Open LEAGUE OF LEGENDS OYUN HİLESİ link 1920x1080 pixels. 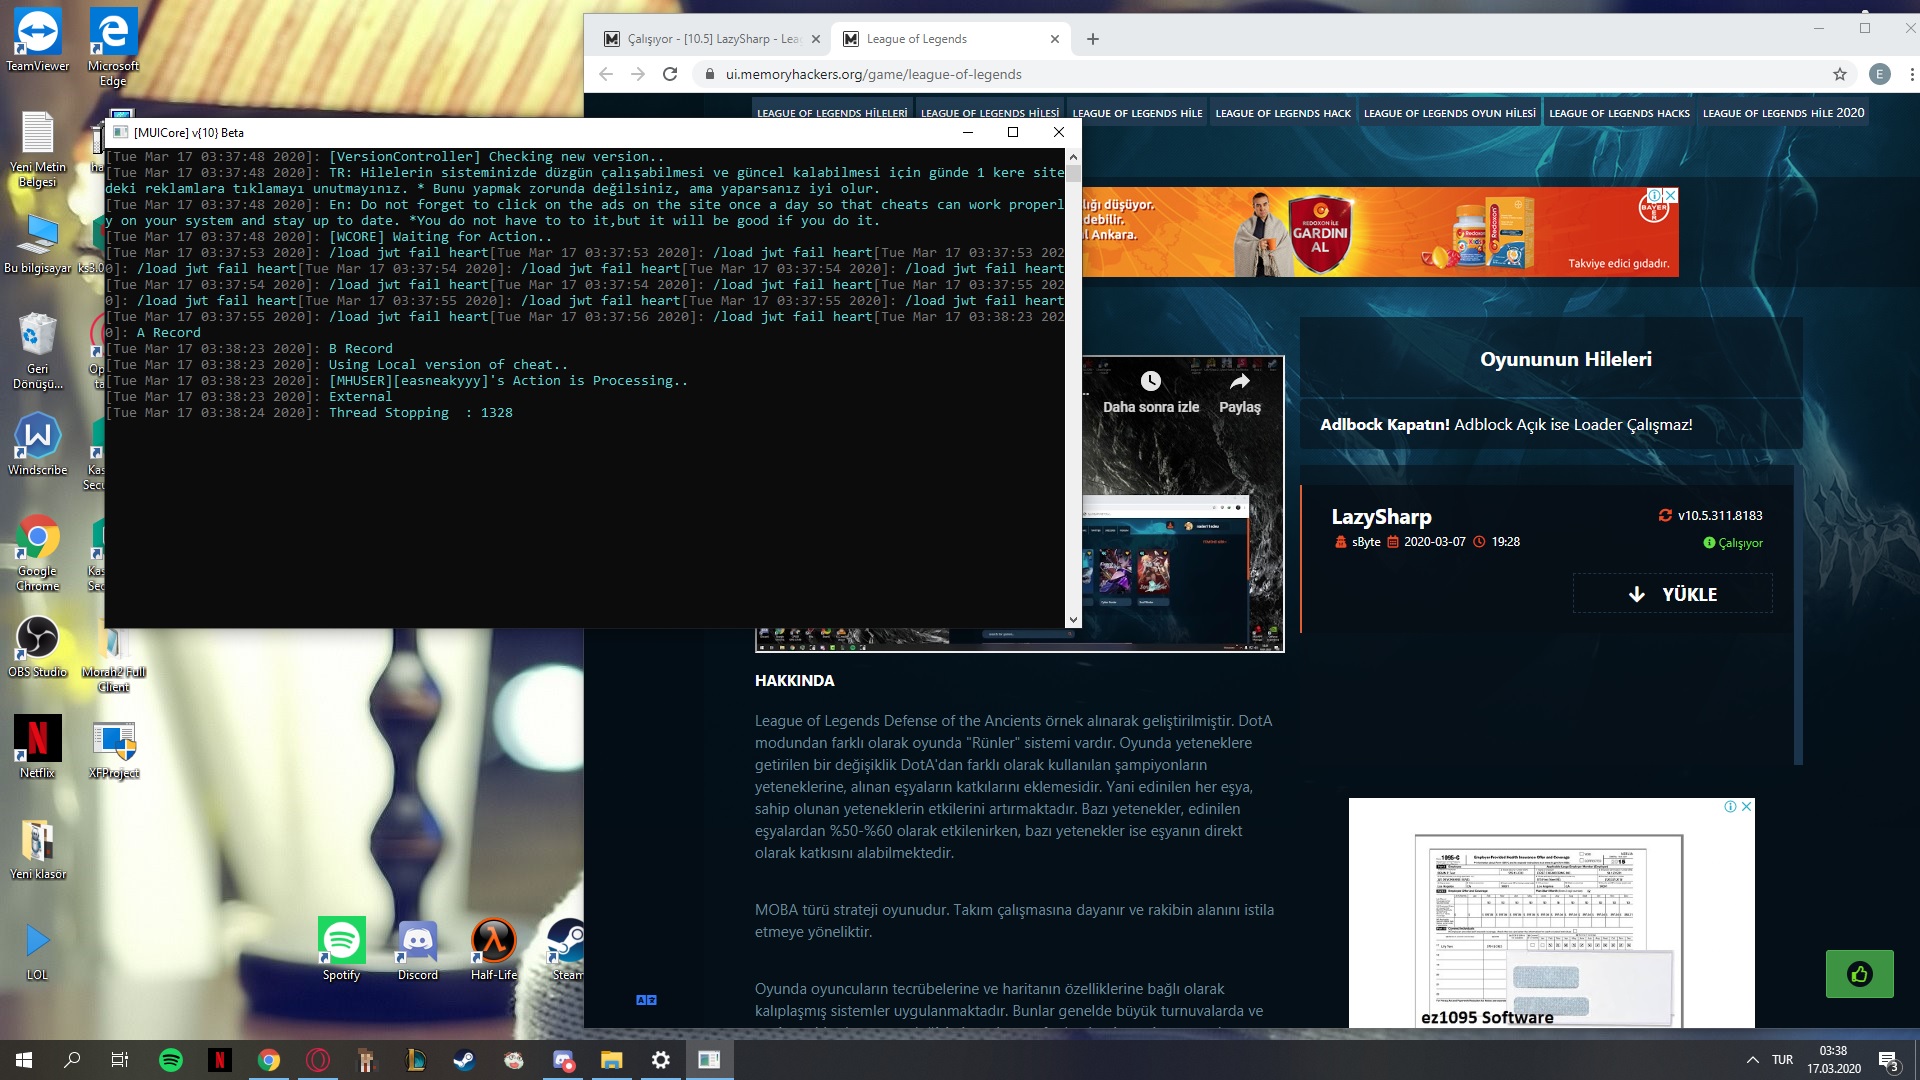tap(1450, 113)
